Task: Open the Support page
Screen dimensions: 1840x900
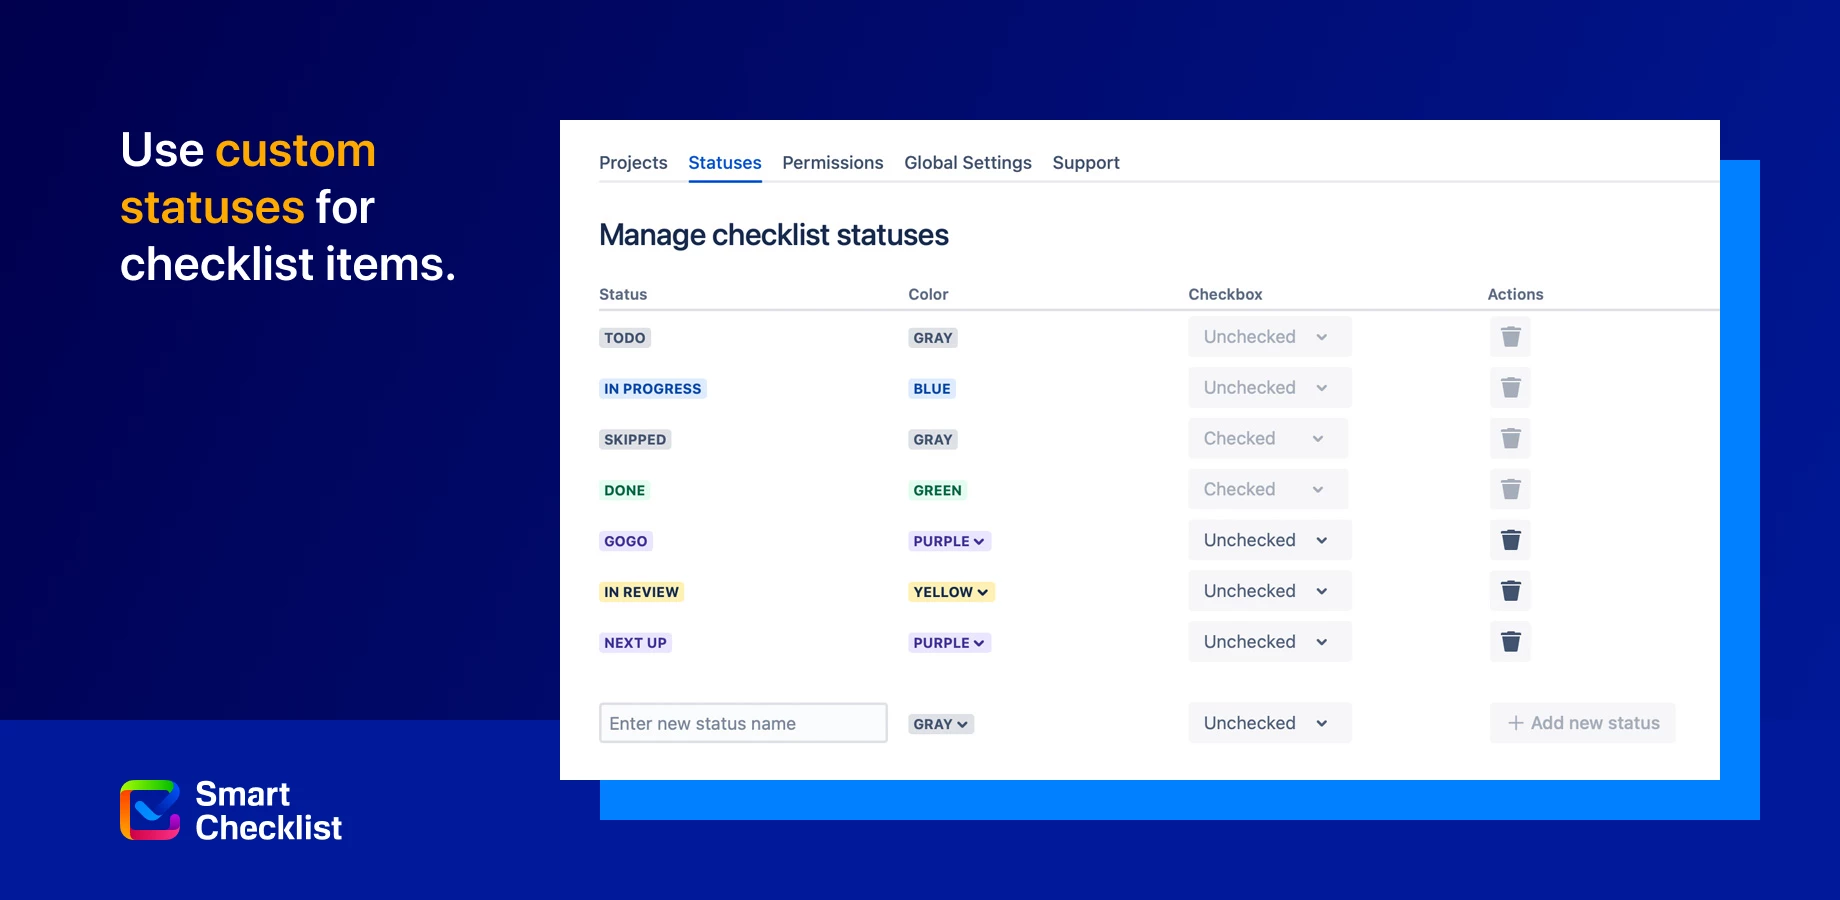Action: (x=1086, y=163)
